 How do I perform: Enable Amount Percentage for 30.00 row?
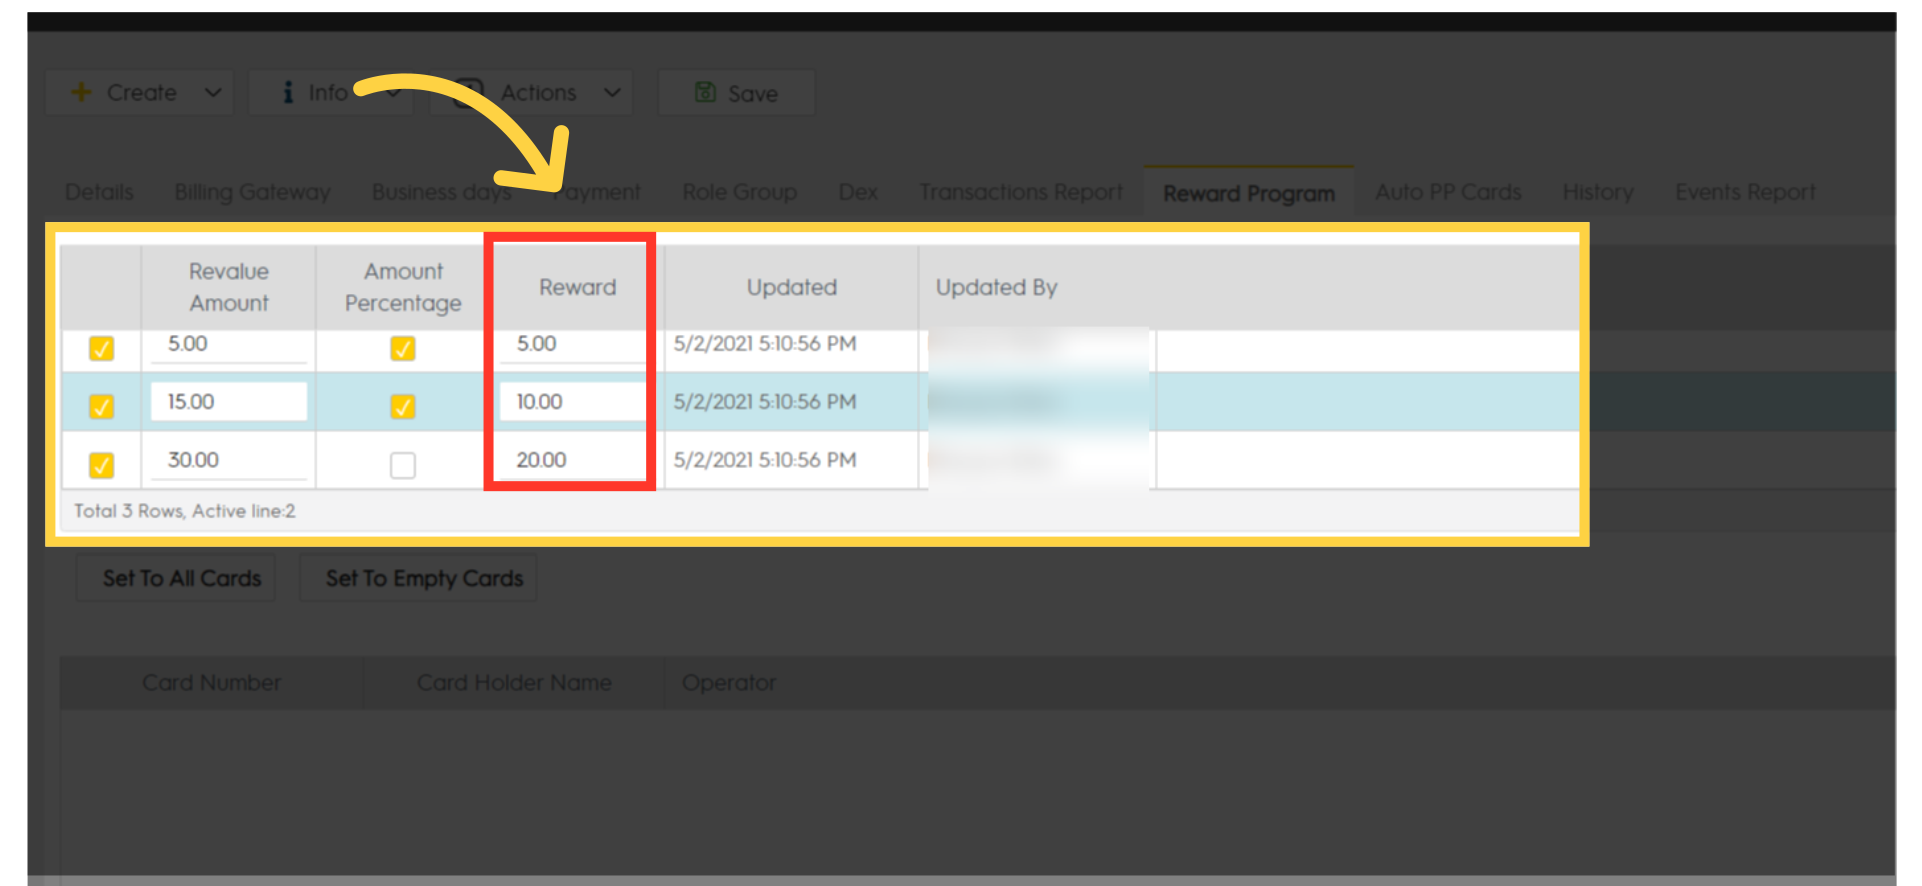pyautogui.click(x=403, y=465)
